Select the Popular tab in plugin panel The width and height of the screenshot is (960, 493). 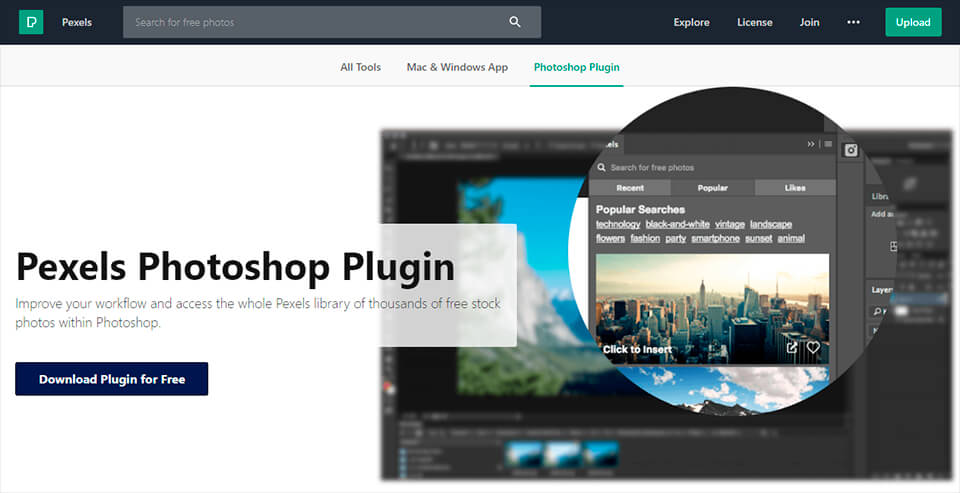(x=713, y=188)
